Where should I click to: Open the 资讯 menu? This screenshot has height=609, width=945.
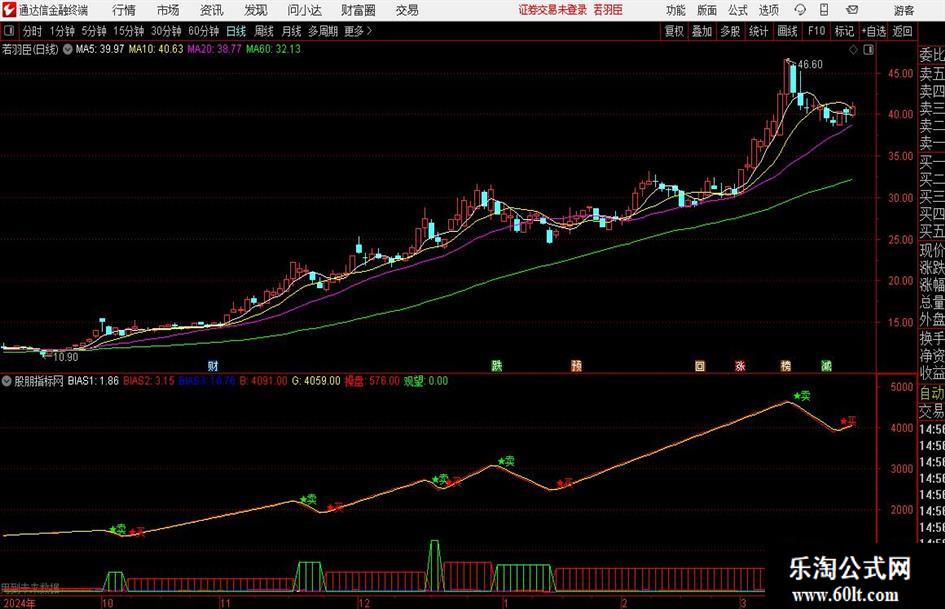point(212,10)
